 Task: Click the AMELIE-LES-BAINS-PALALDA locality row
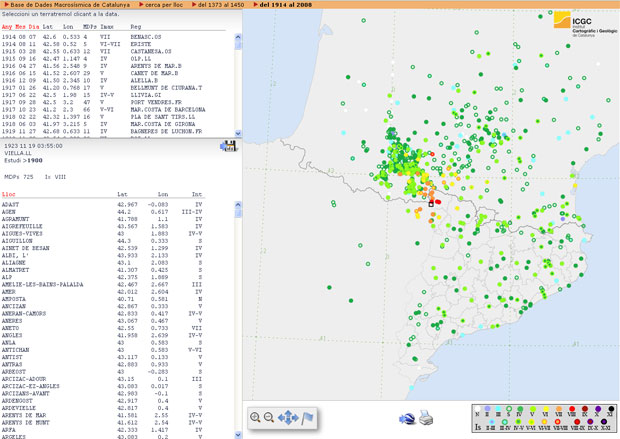pyautogui.click(x=102, y=284)
